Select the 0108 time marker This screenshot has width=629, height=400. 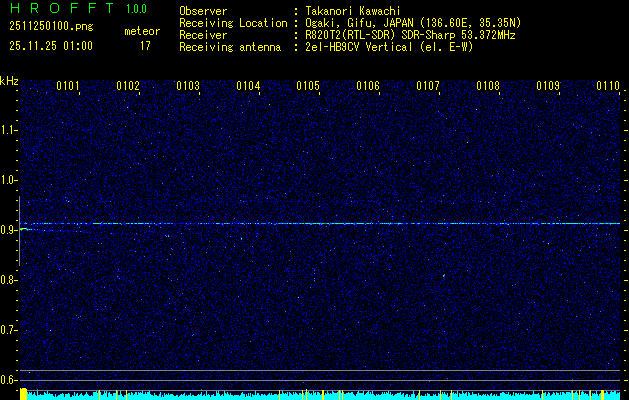tap(488, 87)
